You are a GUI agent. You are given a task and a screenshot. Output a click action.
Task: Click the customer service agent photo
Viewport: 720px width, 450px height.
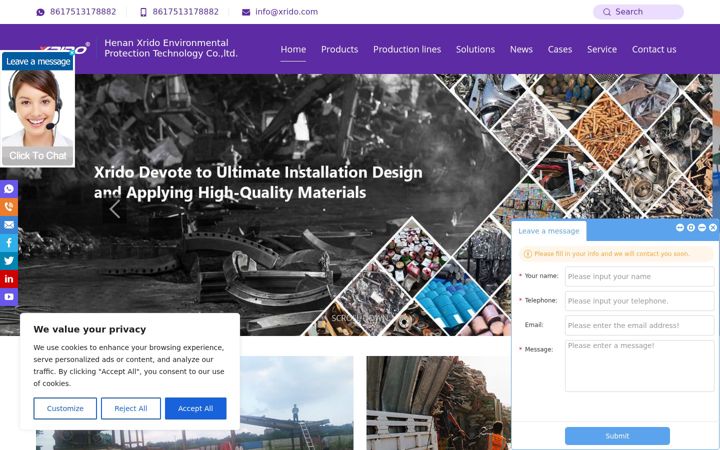(x=37, y=108)
